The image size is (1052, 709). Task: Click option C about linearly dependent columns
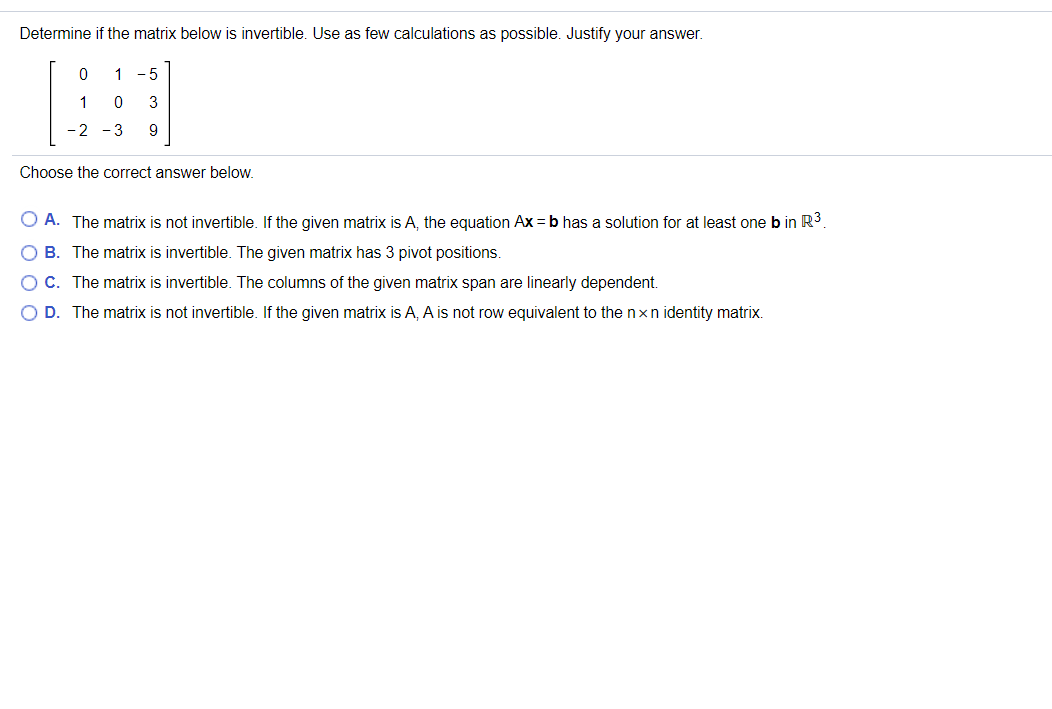pyautogui.click(x=350, y=282)
